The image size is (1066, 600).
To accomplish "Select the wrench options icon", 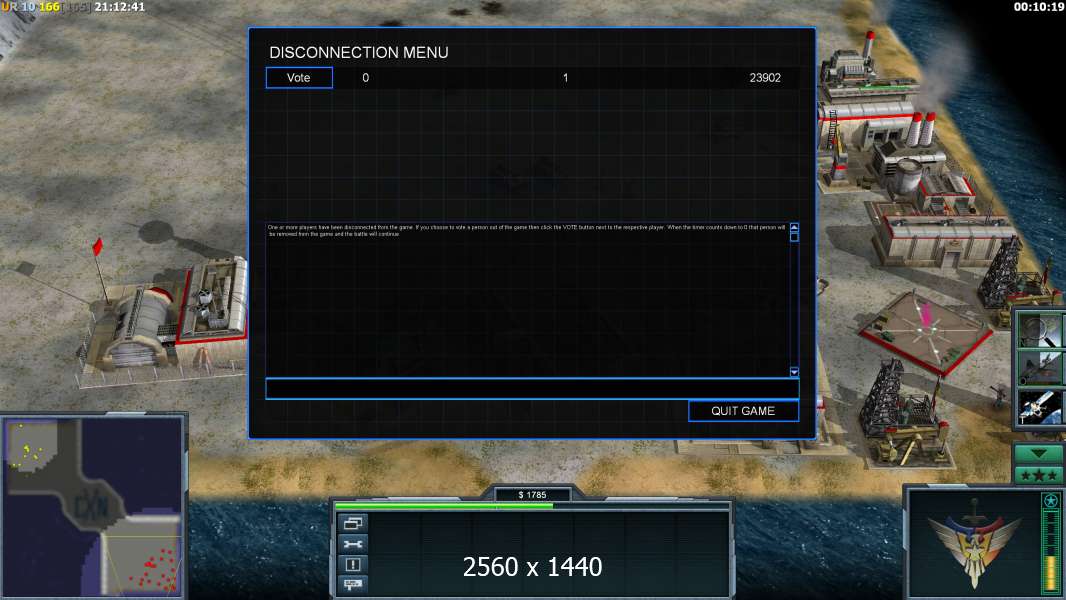I will click(x=353, y=544).
